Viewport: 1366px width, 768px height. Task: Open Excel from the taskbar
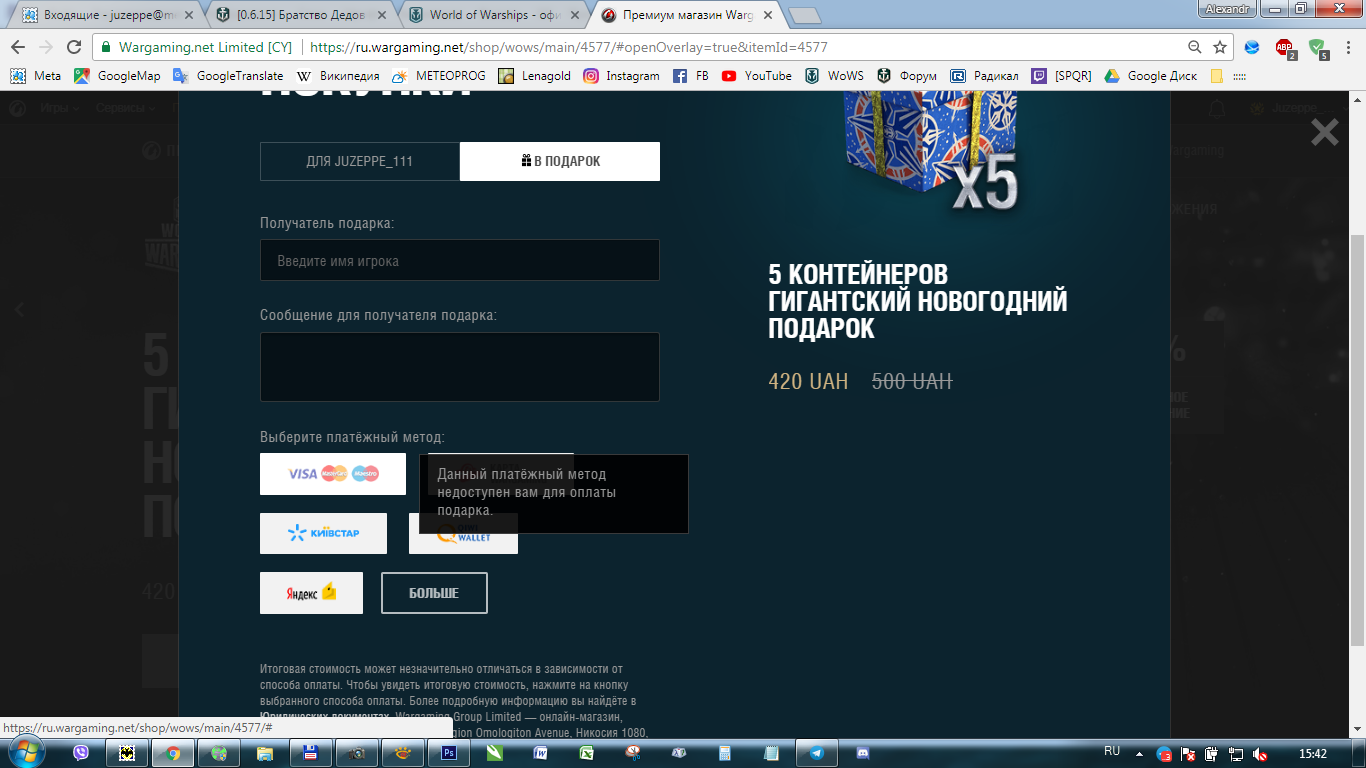587,753
